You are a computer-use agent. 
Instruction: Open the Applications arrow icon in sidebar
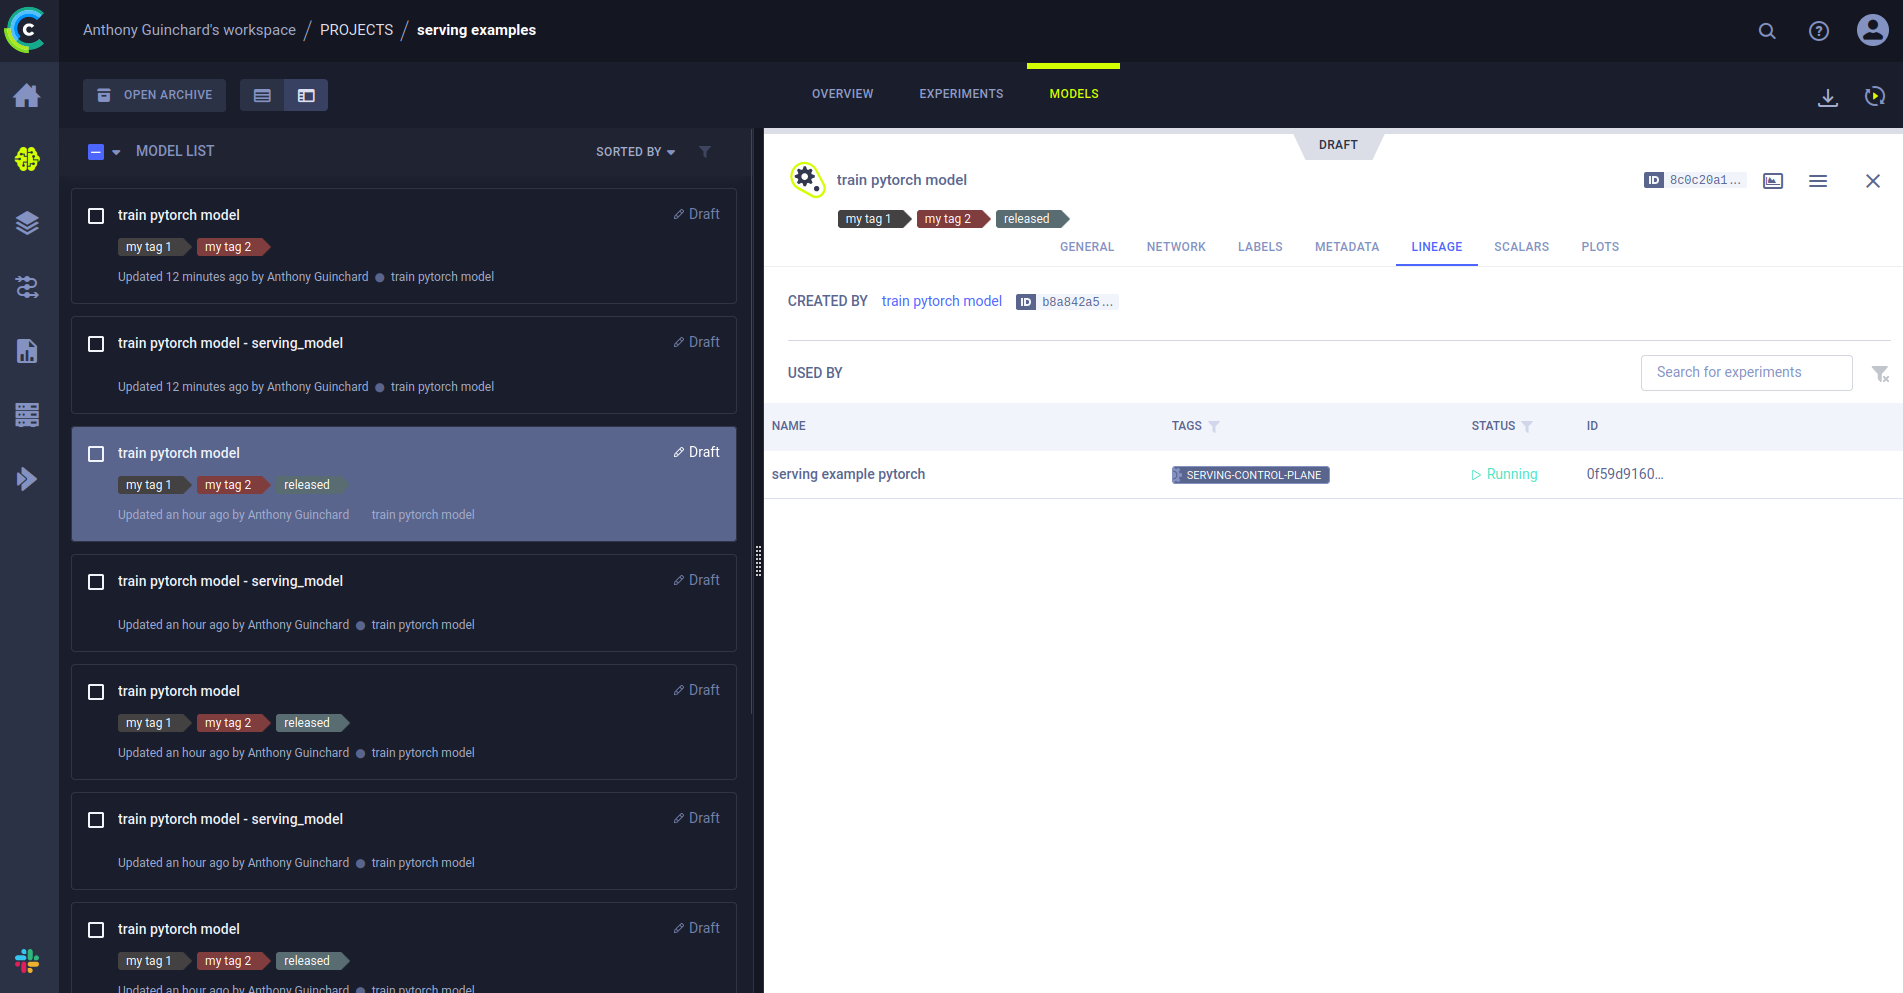pos(27,479)
